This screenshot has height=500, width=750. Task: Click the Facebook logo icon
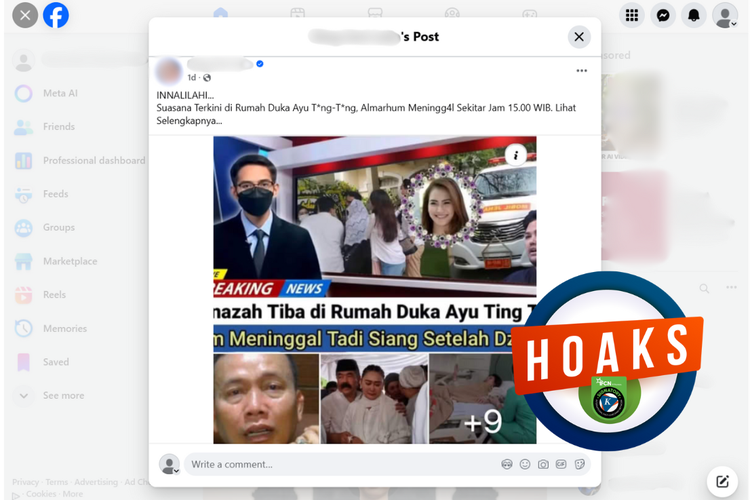(56, 15)
